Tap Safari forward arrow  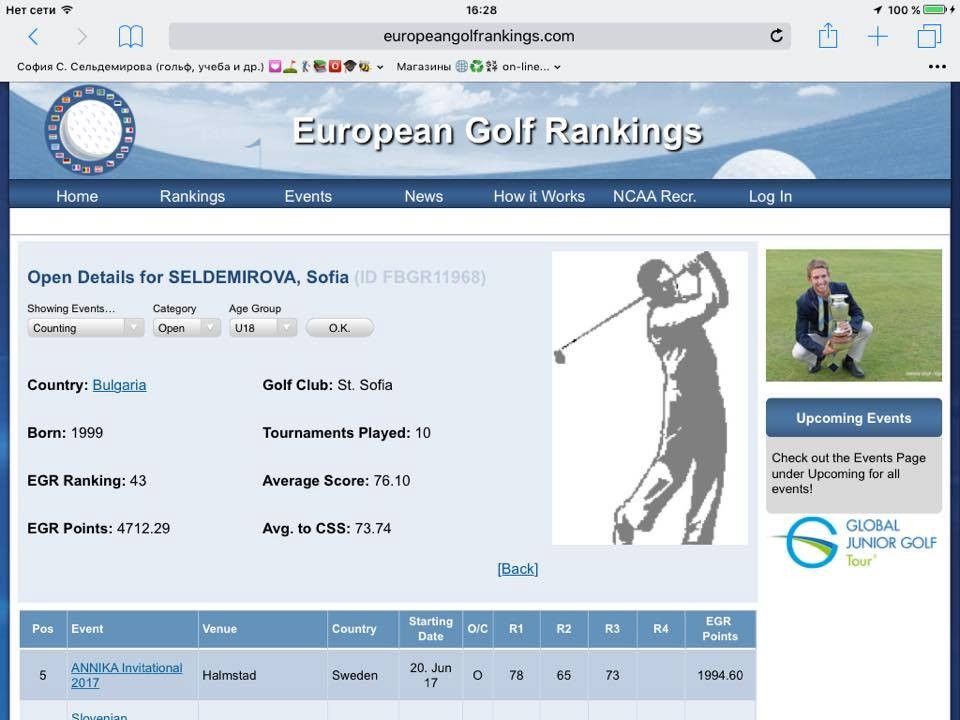tap(81, 37)
